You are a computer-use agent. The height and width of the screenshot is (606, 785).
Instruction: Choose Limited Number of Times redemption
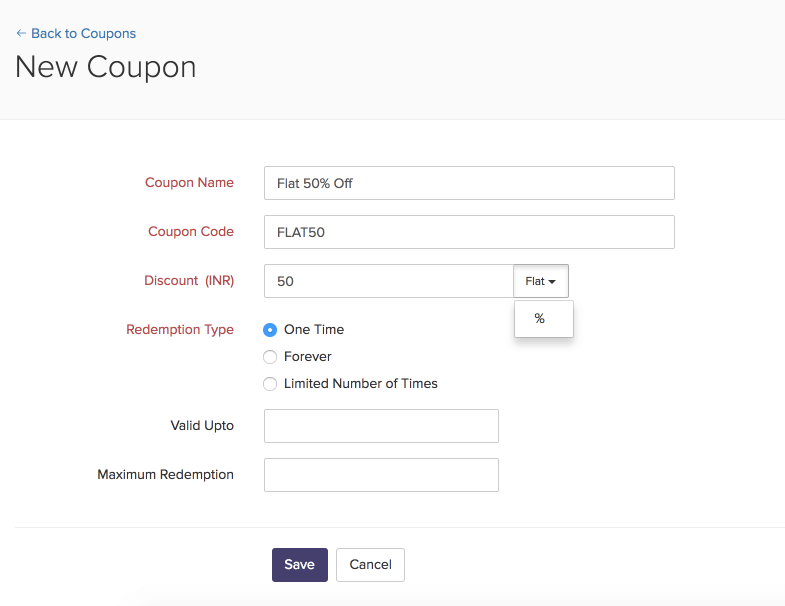pyautogui.click(x=270, y=383)
